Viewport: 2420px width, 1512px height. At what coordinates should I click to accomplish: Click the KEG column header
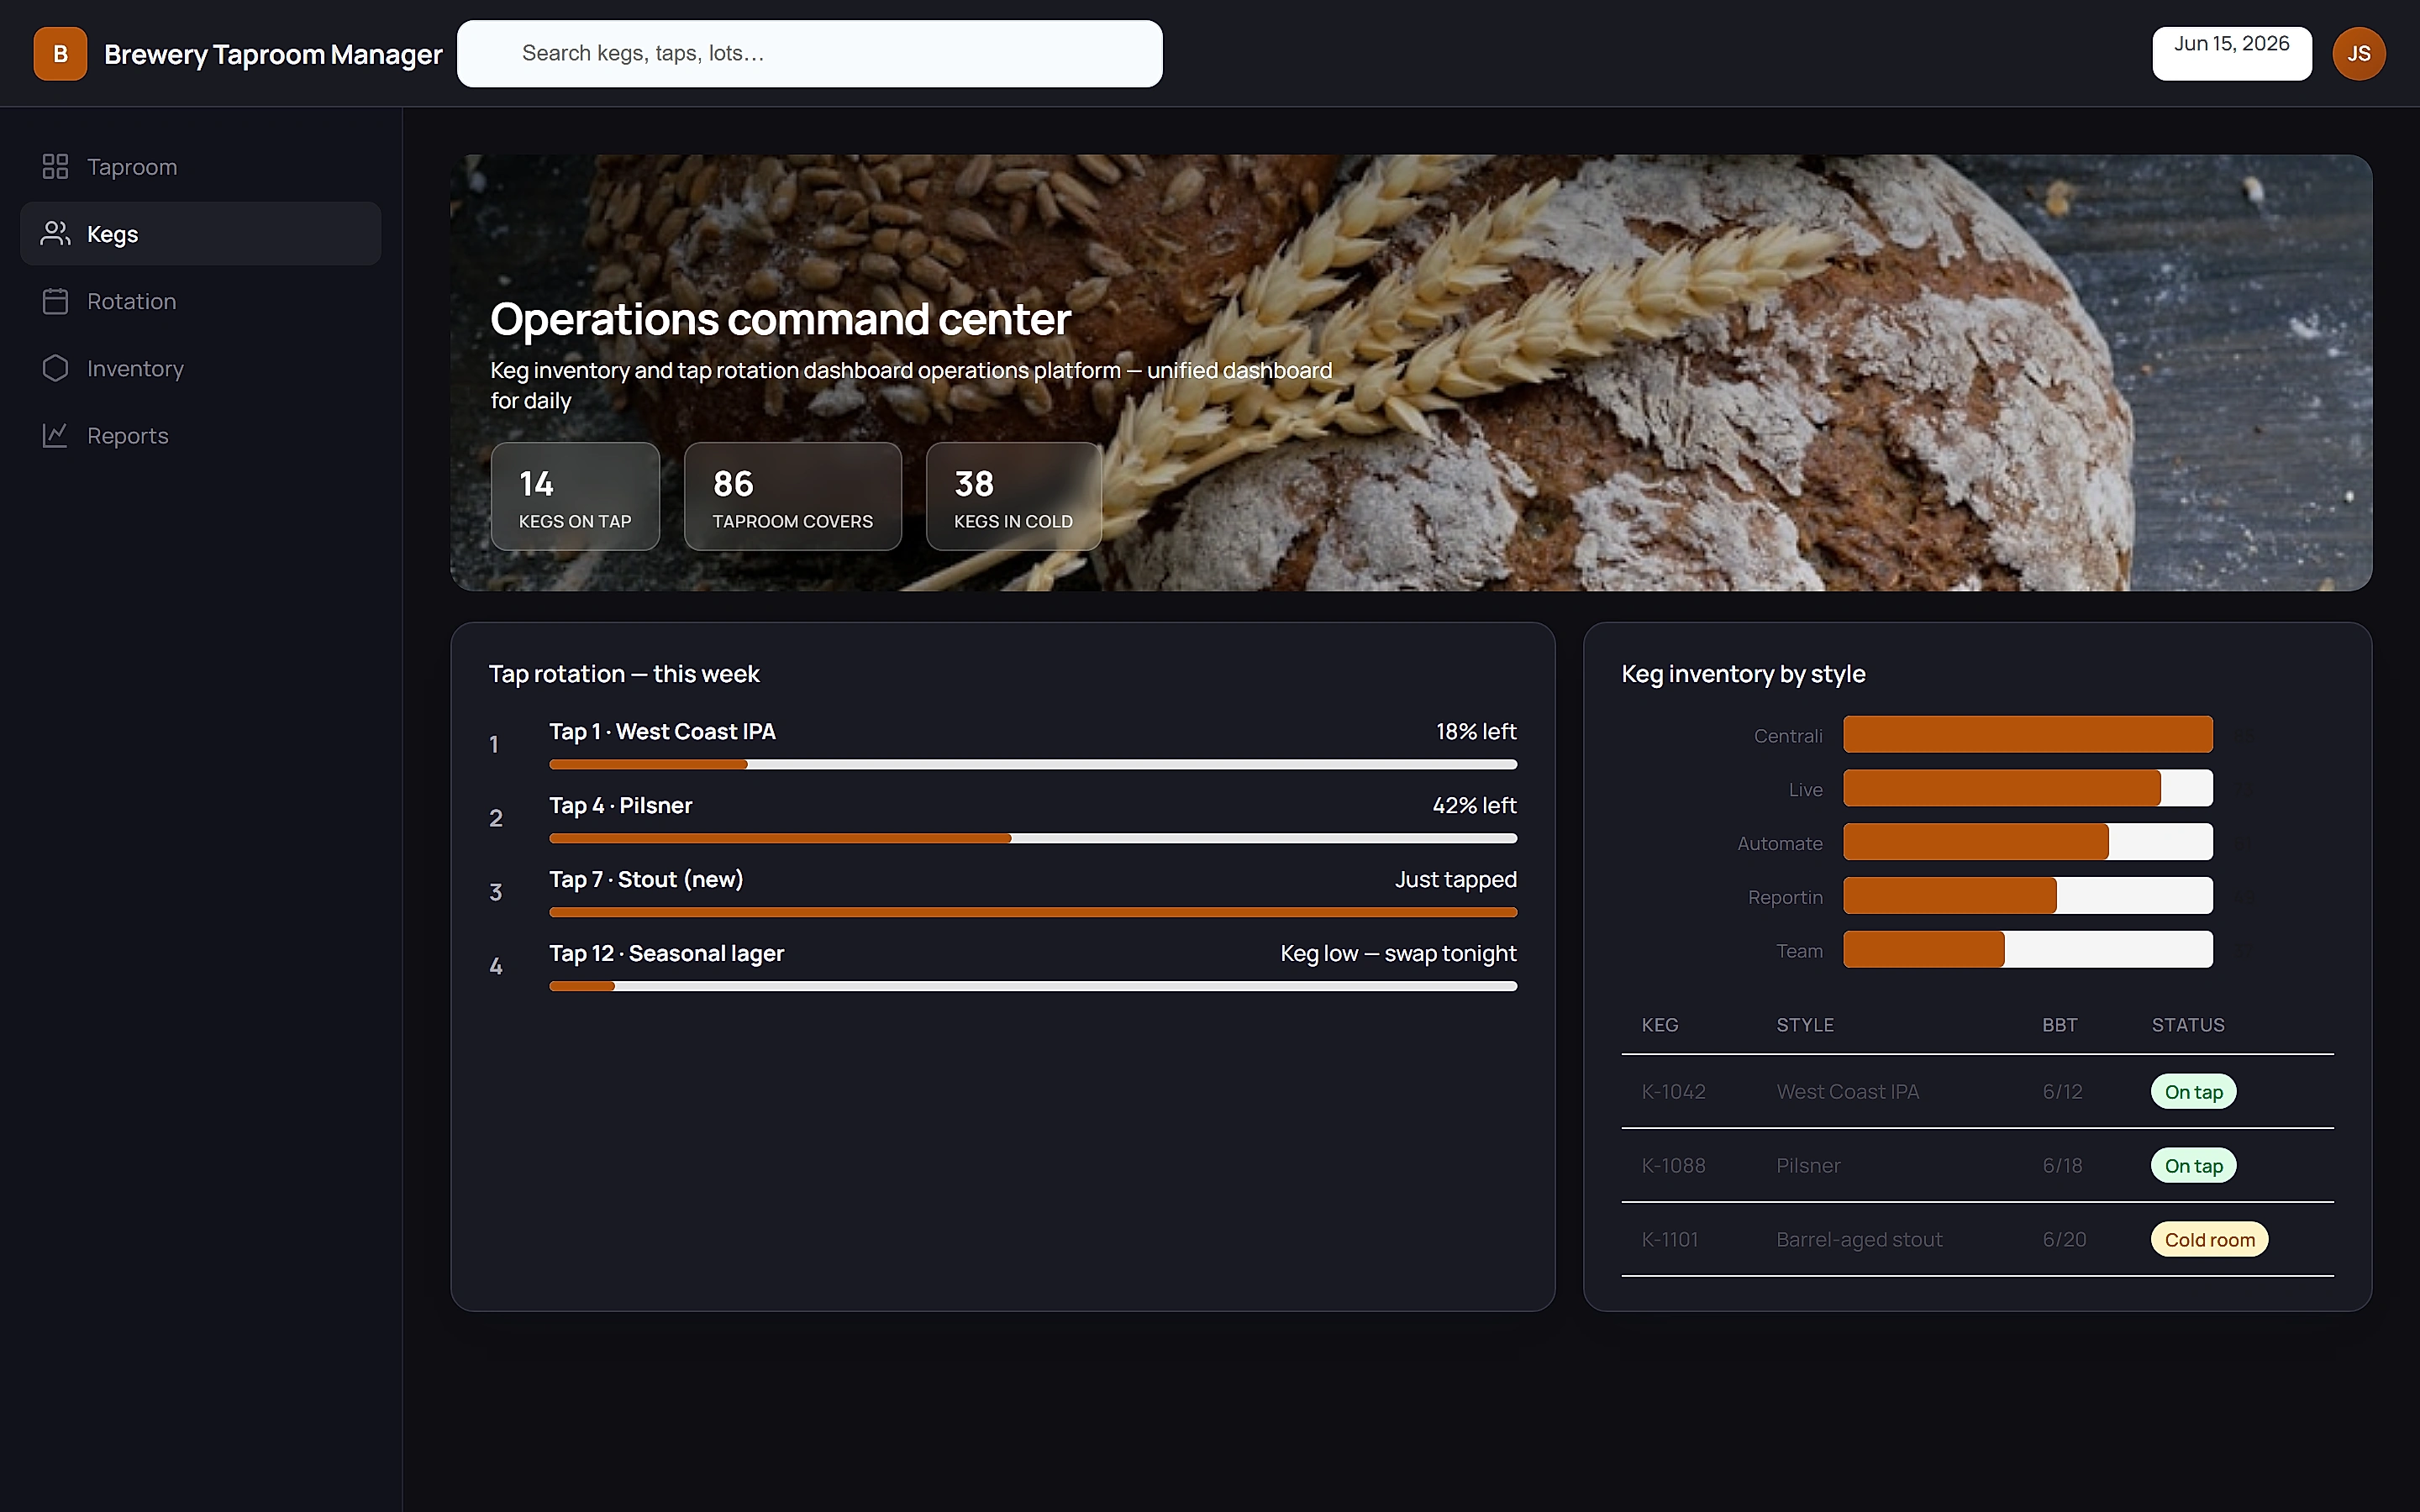coord(1660,1025)
